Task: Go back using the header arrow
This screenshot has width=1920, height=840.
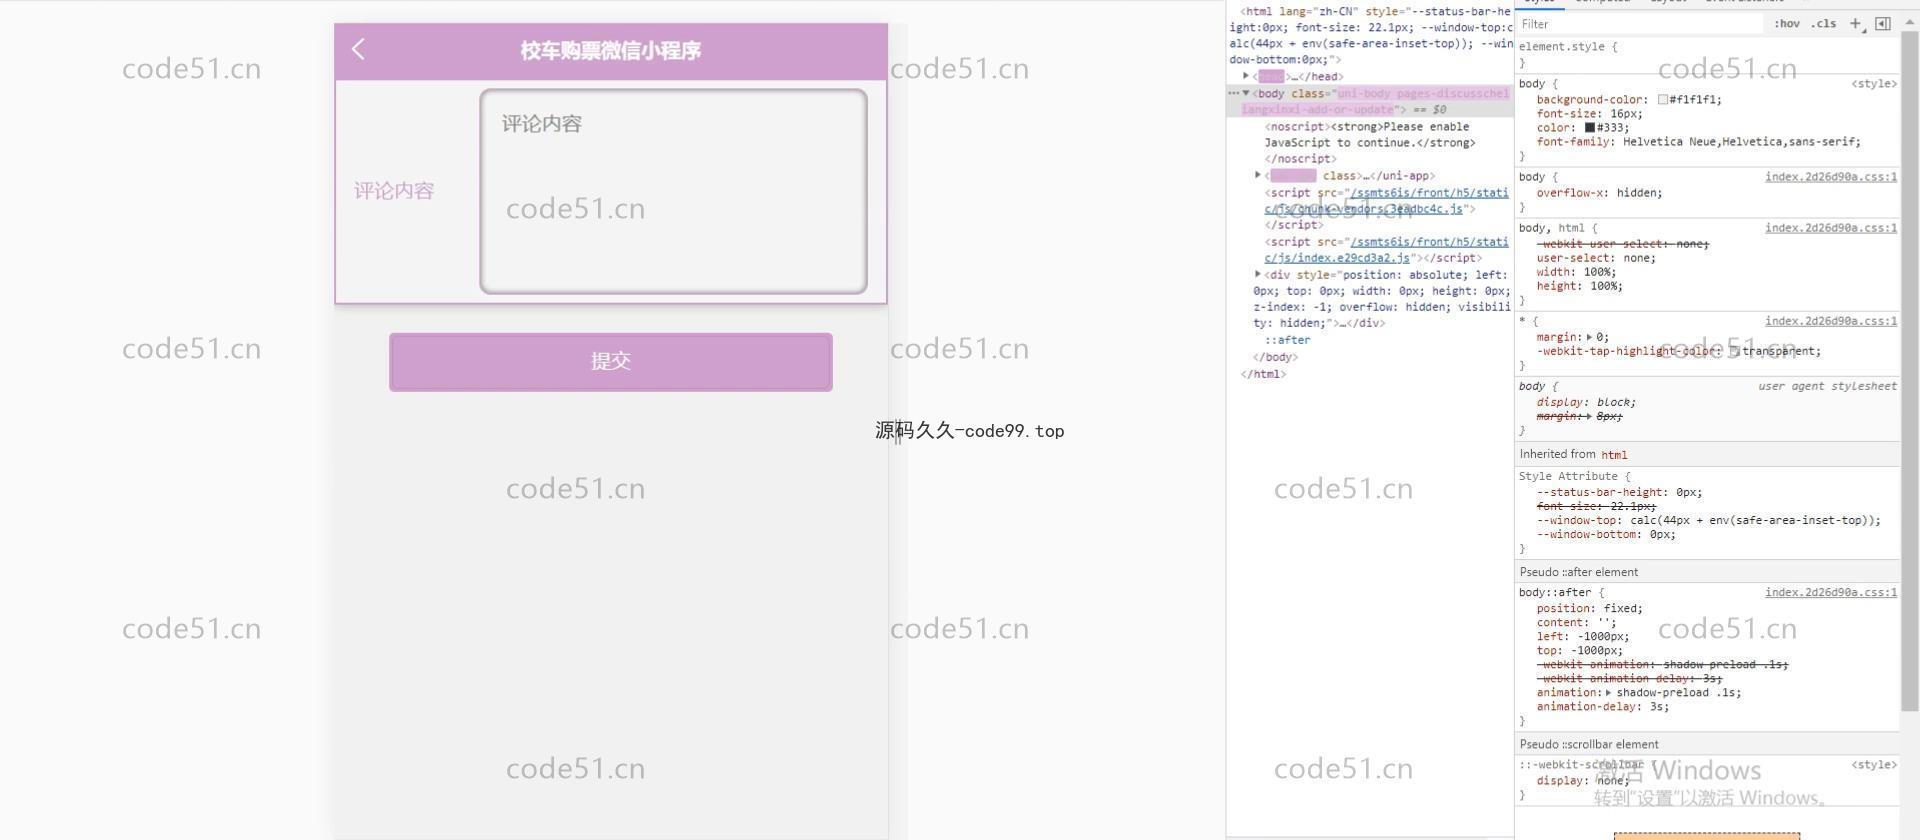Action: (359, 50)
